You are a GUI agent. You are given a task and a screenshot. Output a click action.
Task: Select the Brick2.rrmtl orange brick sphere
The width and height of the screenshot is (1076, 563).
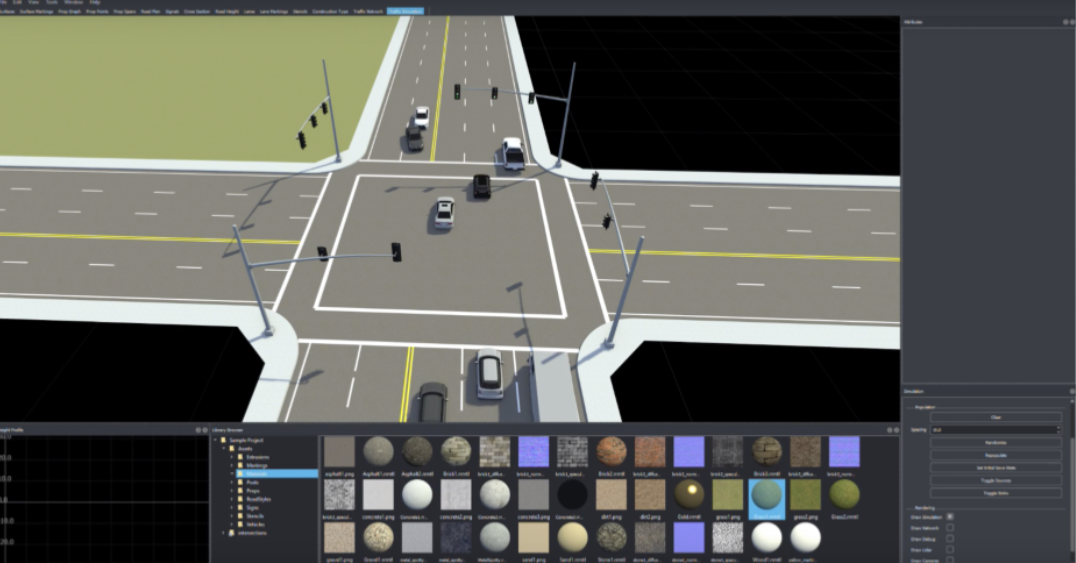click(x=611, y=452)
